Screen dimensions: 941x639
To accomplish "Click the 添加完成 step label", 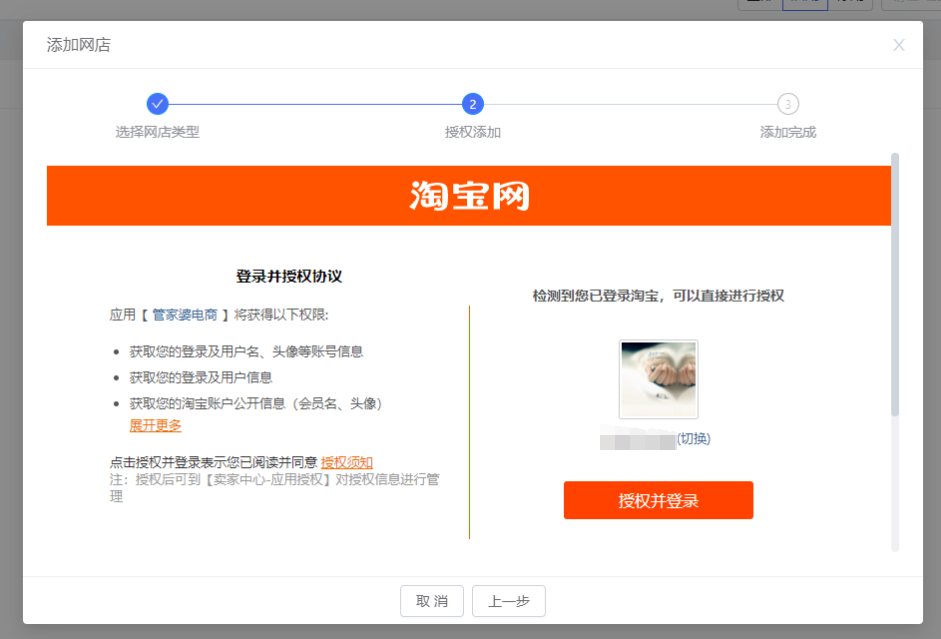I will click(788, 132).
